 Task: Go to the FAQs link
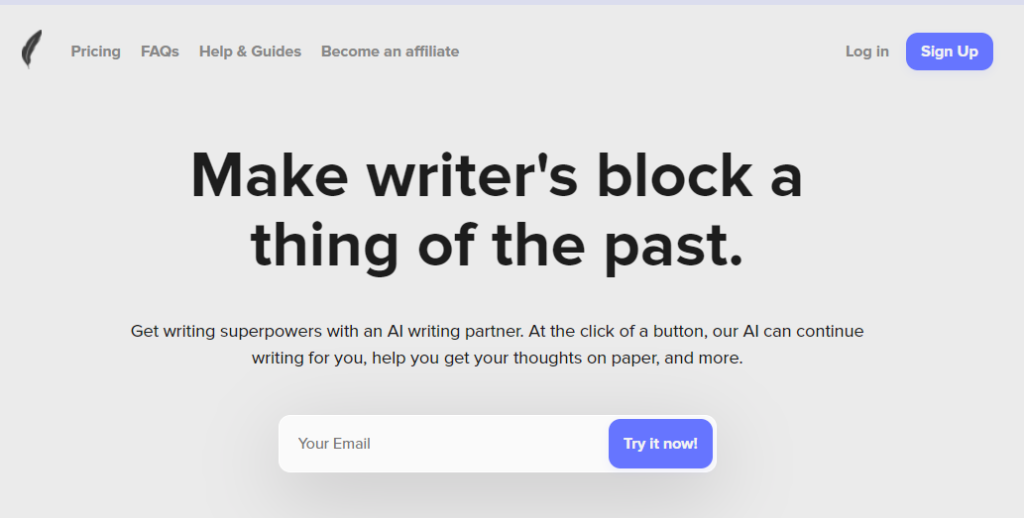pos(160,51)
